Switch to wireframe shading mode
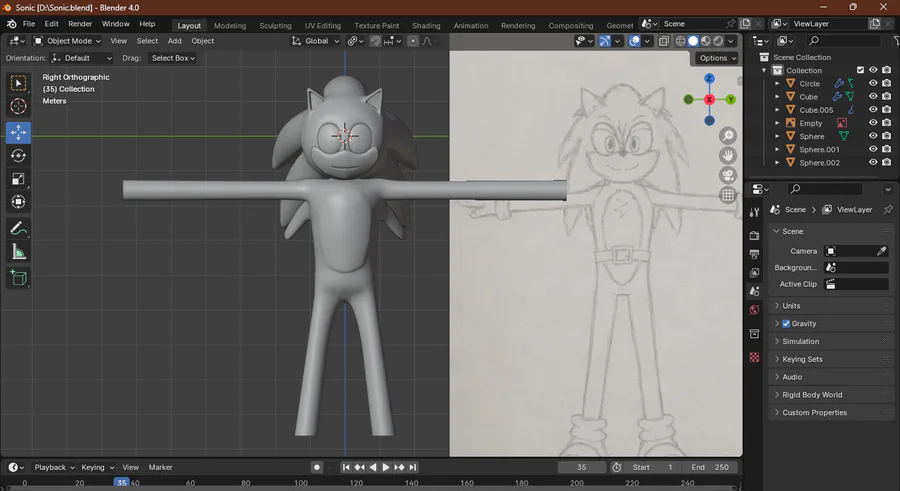This screenshot has height=491, width=900. click(x=680, y=41)
